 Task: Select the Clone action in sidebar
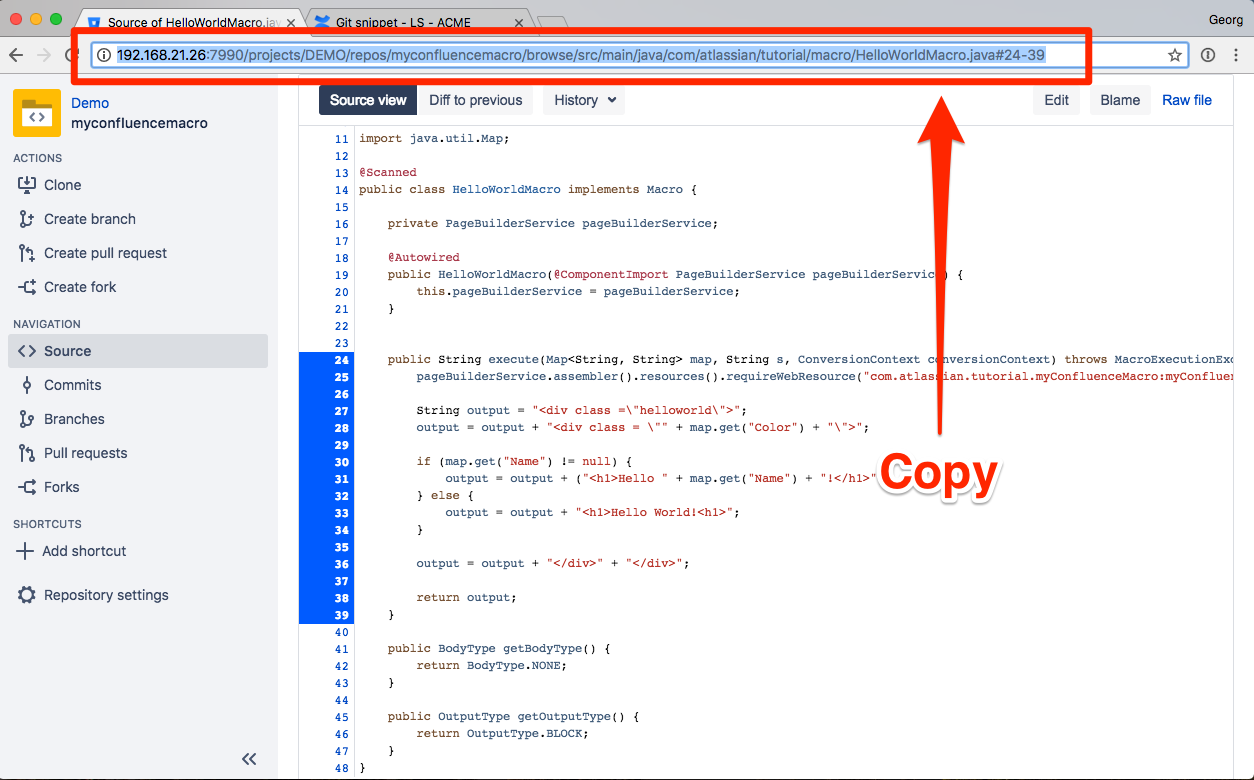point(62,185)
